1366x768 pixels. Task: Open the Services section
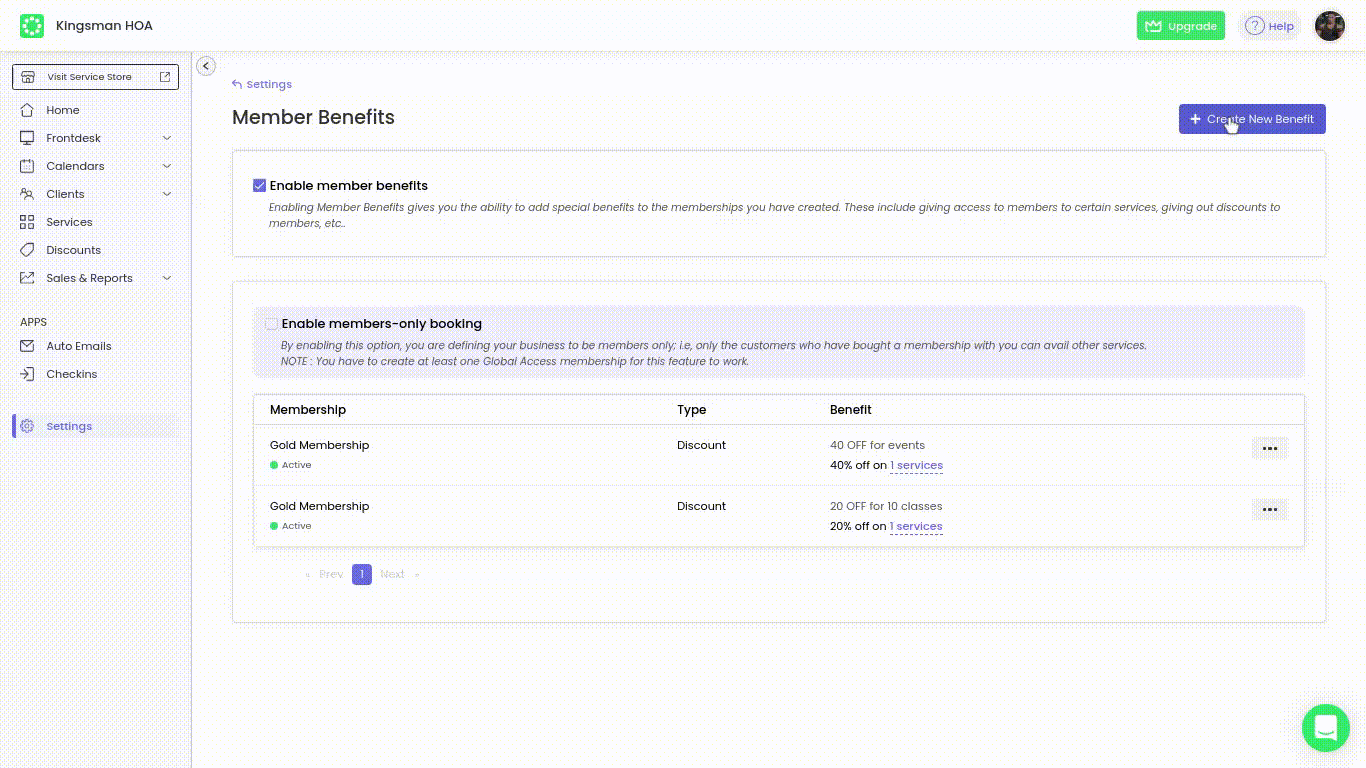tap(69, 222)
